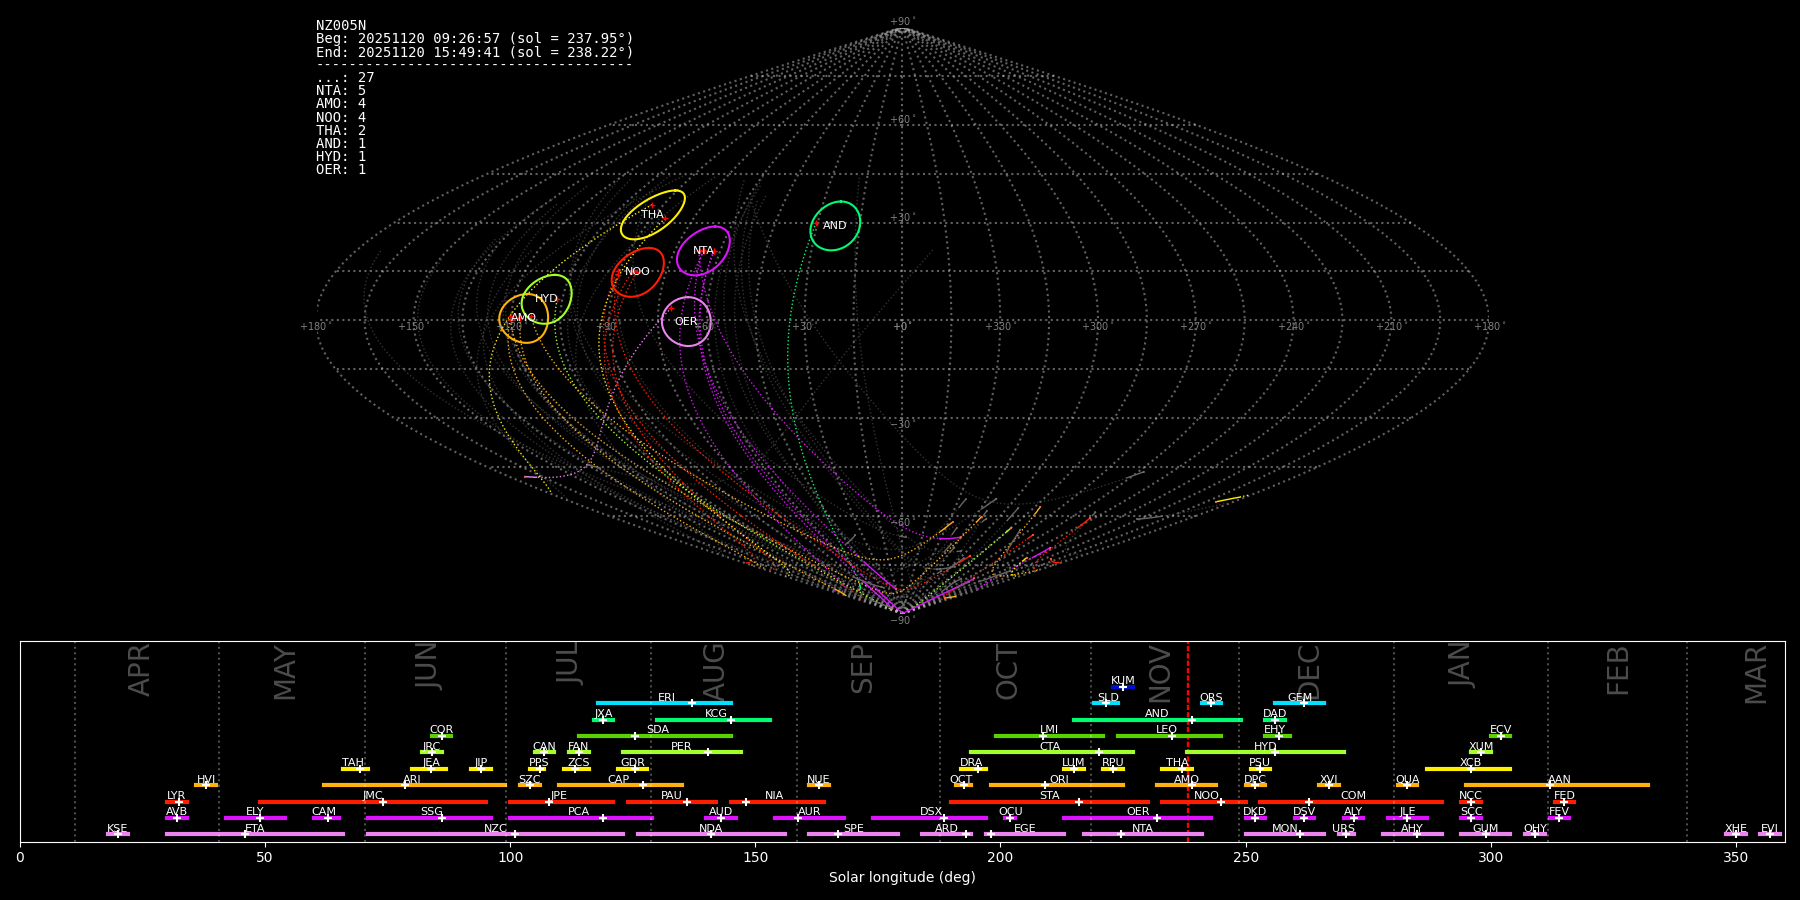Click the PAU shower bar in timeline

pos(672,801)
